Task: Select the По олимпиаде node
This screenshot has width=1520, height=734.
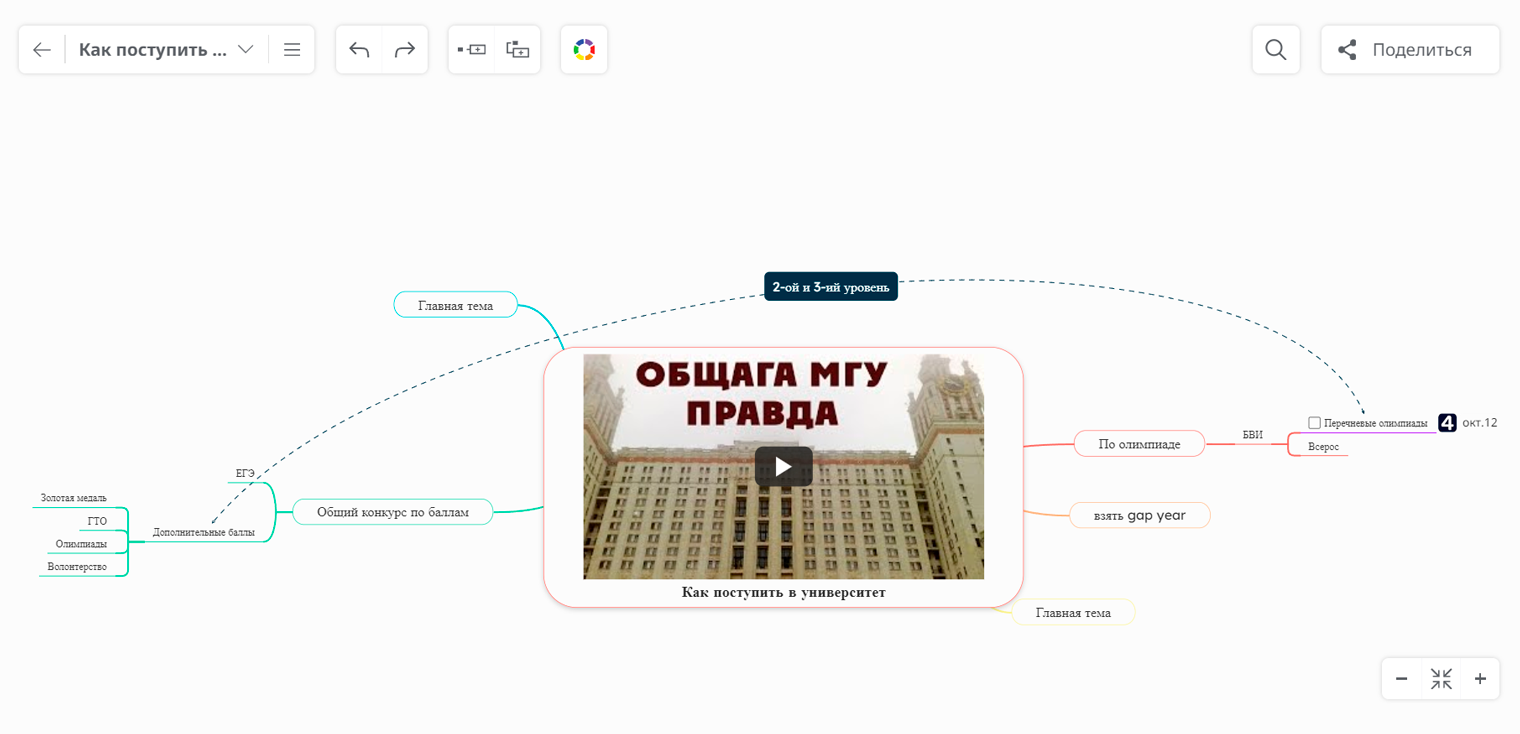Action: [x=1139, y=444]
